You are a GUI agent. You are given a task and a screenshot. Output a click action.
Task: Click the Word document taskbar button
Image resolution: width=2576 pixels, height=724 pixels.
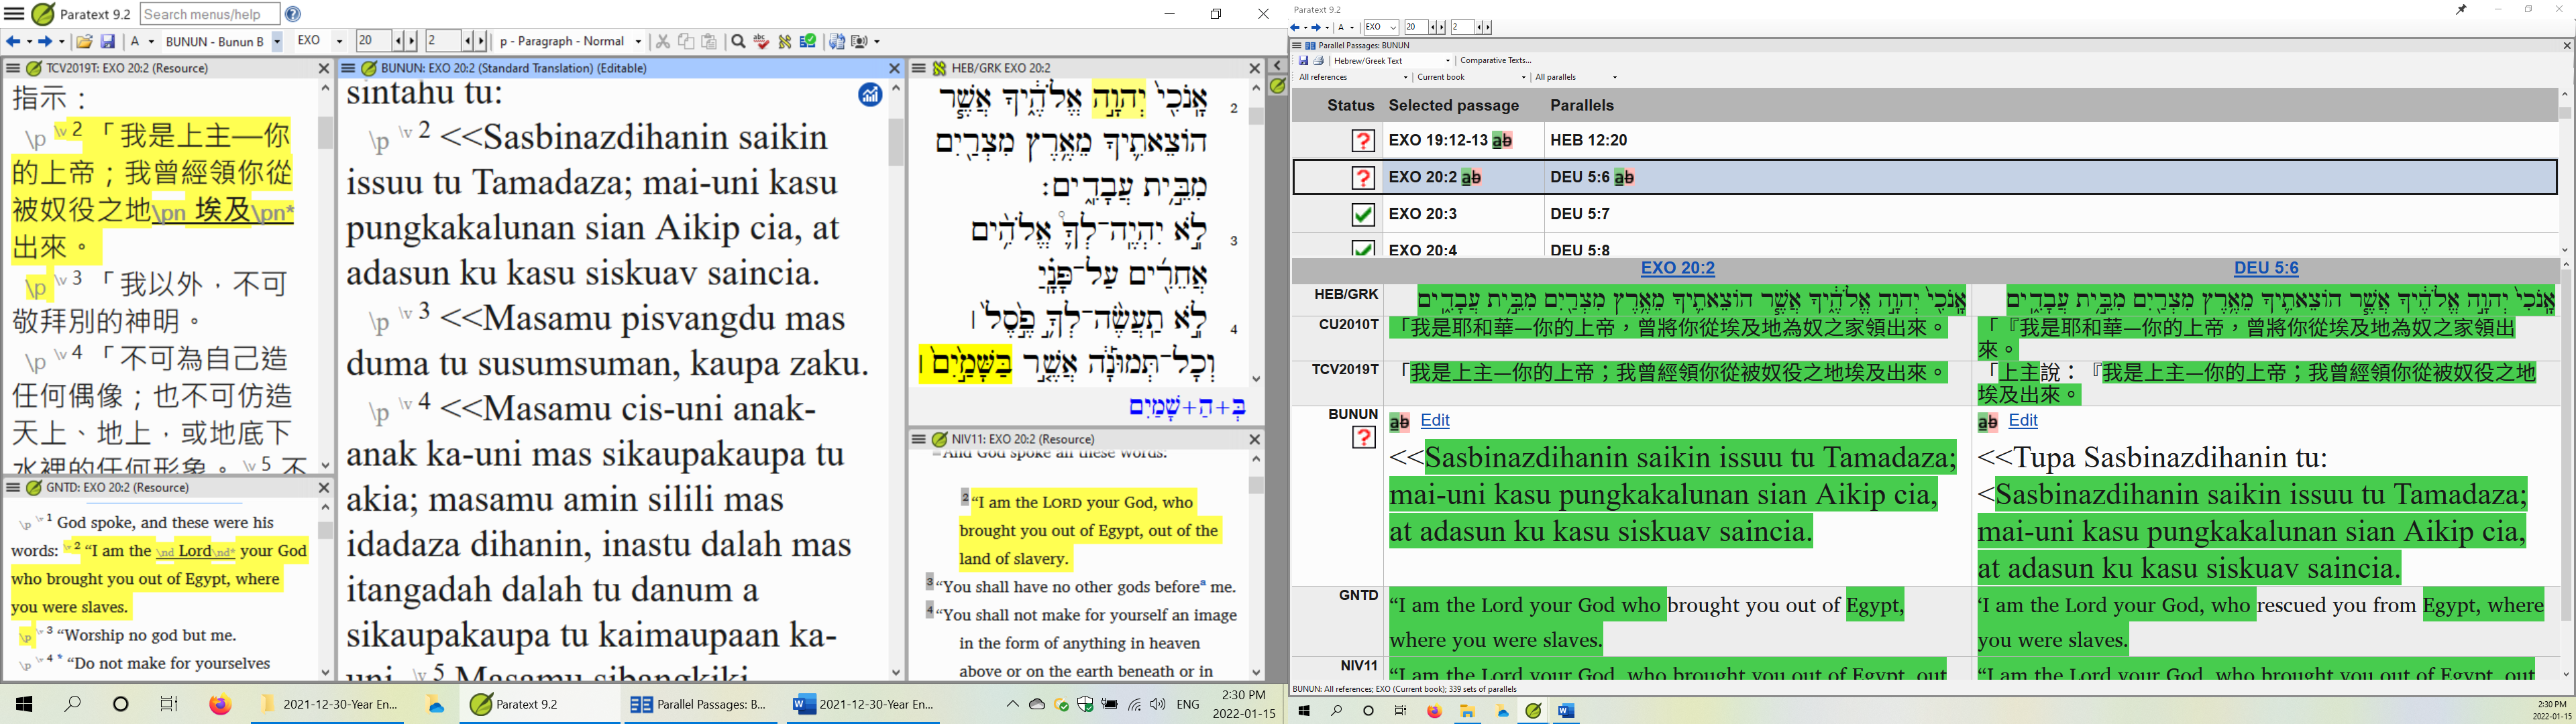point(864,704)
